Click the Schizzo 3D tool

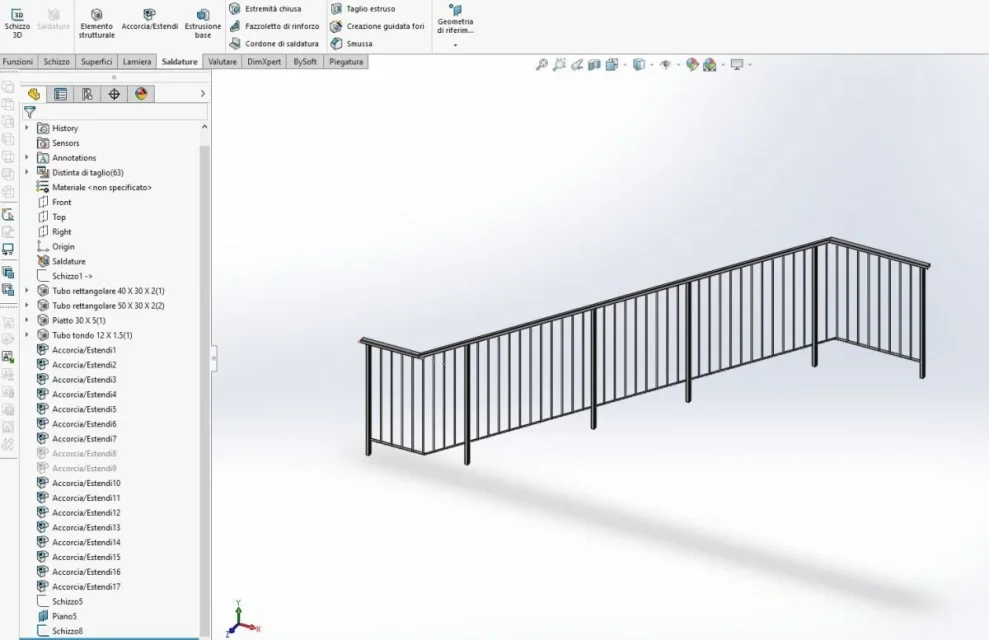coord(17,21)
